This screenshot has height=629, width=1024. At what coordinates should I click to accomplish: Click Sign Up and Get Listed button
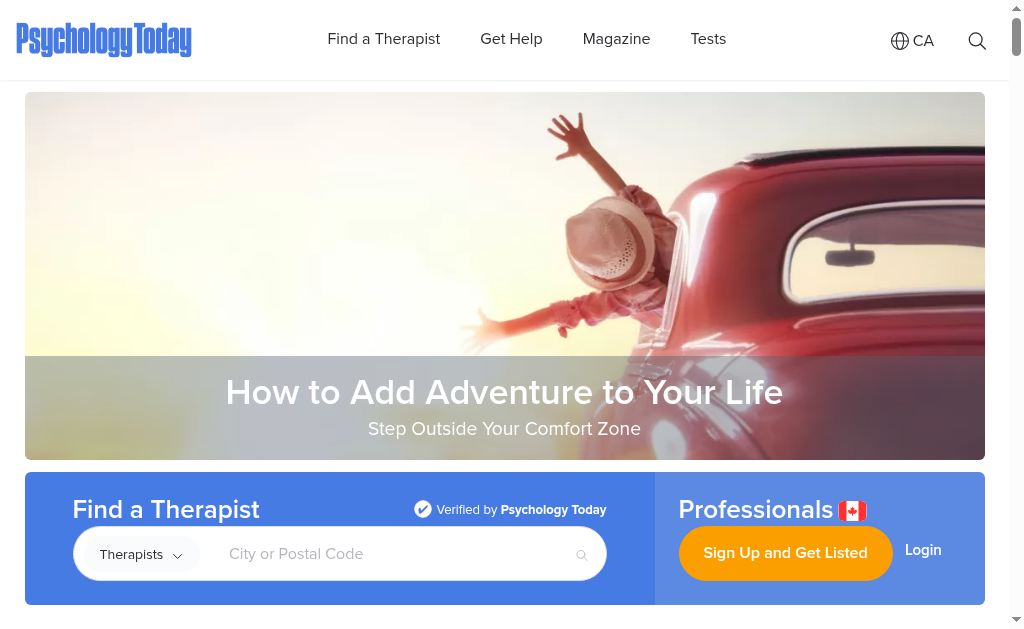point(786,553)
